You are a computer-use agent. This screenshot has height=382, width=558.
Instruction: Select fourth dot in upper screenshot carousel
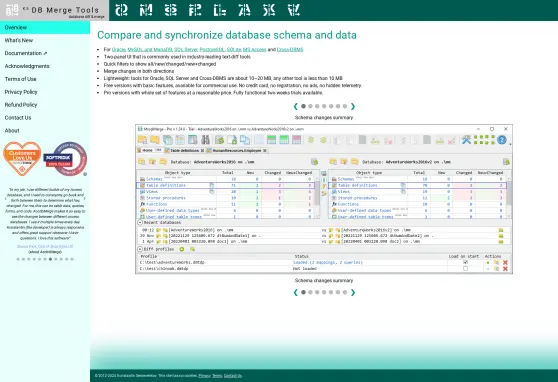pyautogui.click(x=324, y=106)
